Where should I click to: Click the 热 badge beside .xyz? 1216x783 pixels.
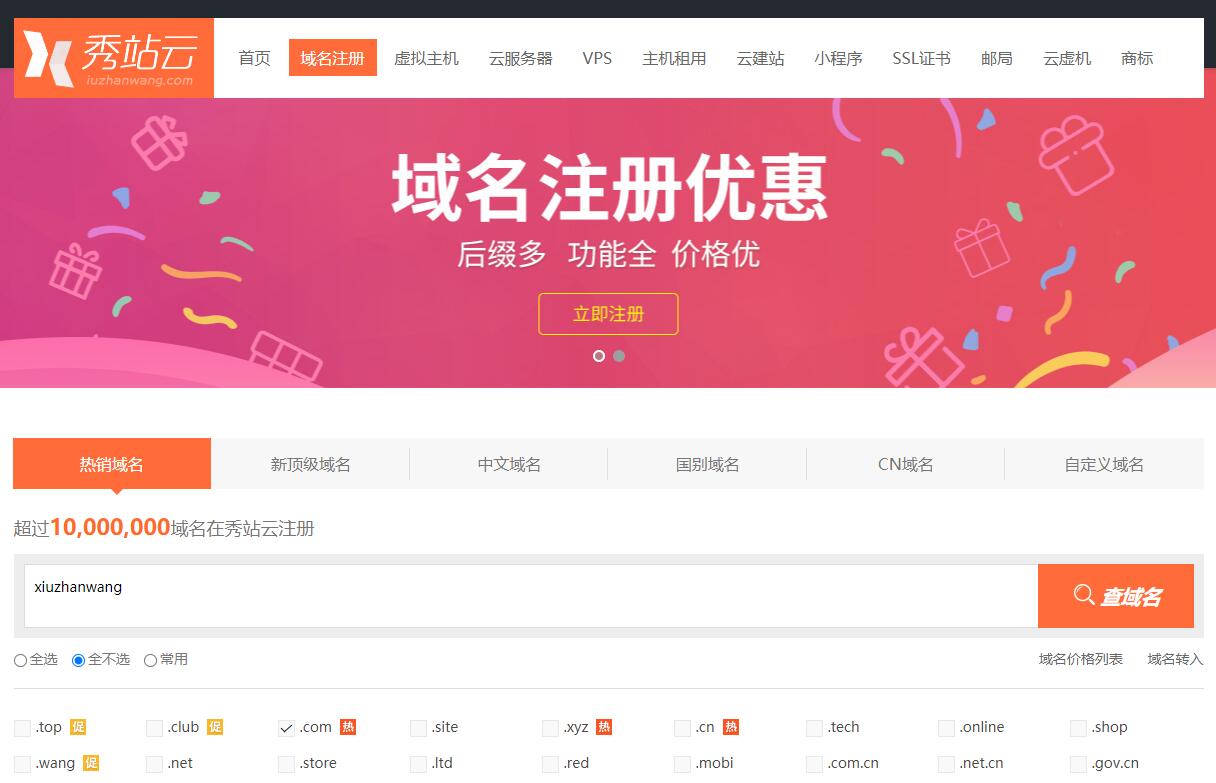pyautogui.click(x=604, y=727)
